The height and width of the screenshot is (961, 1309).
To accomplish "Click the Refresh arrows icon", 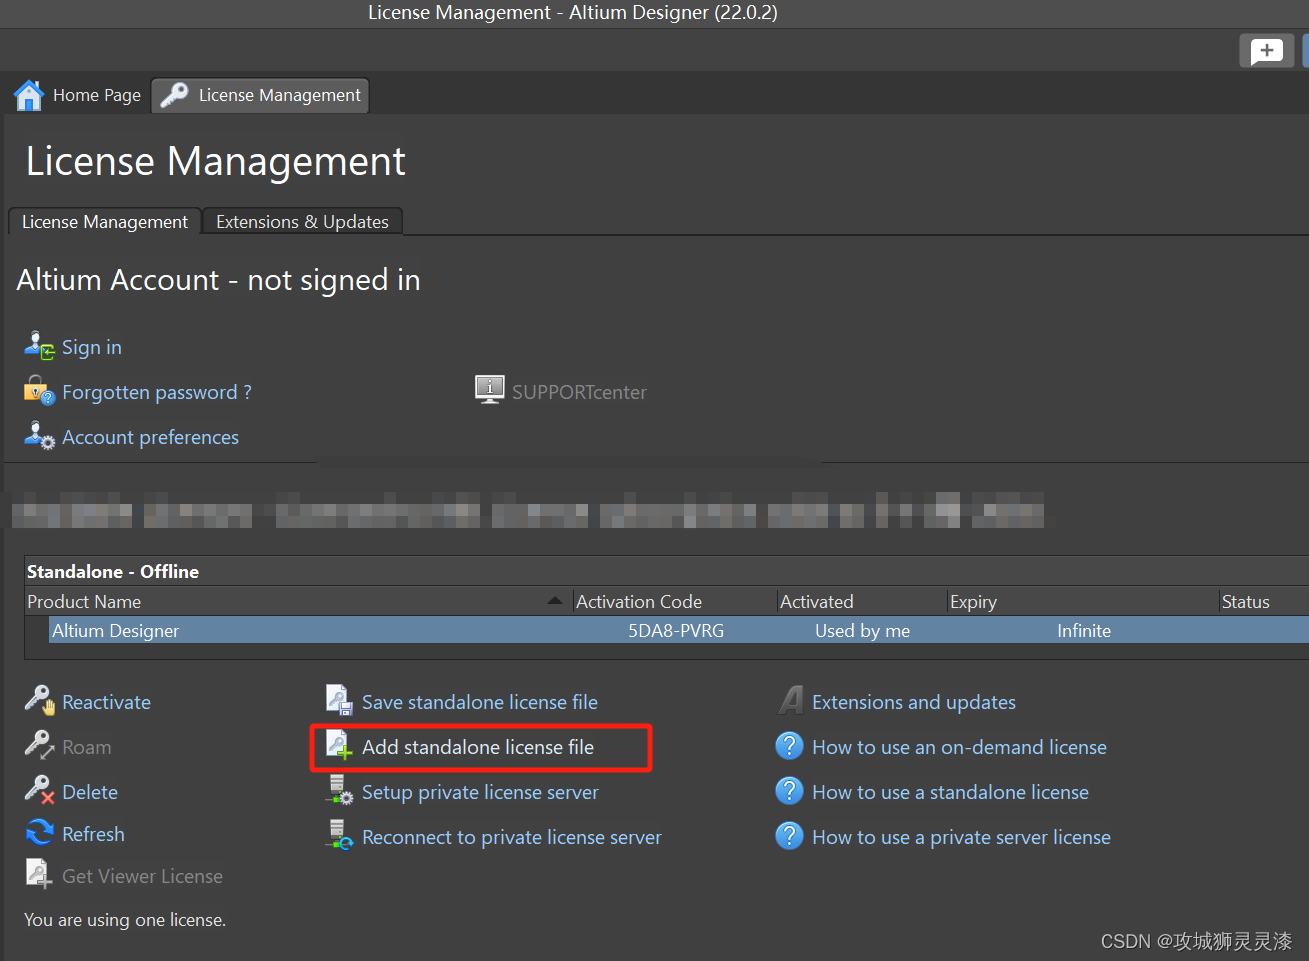I will (39, 833).
